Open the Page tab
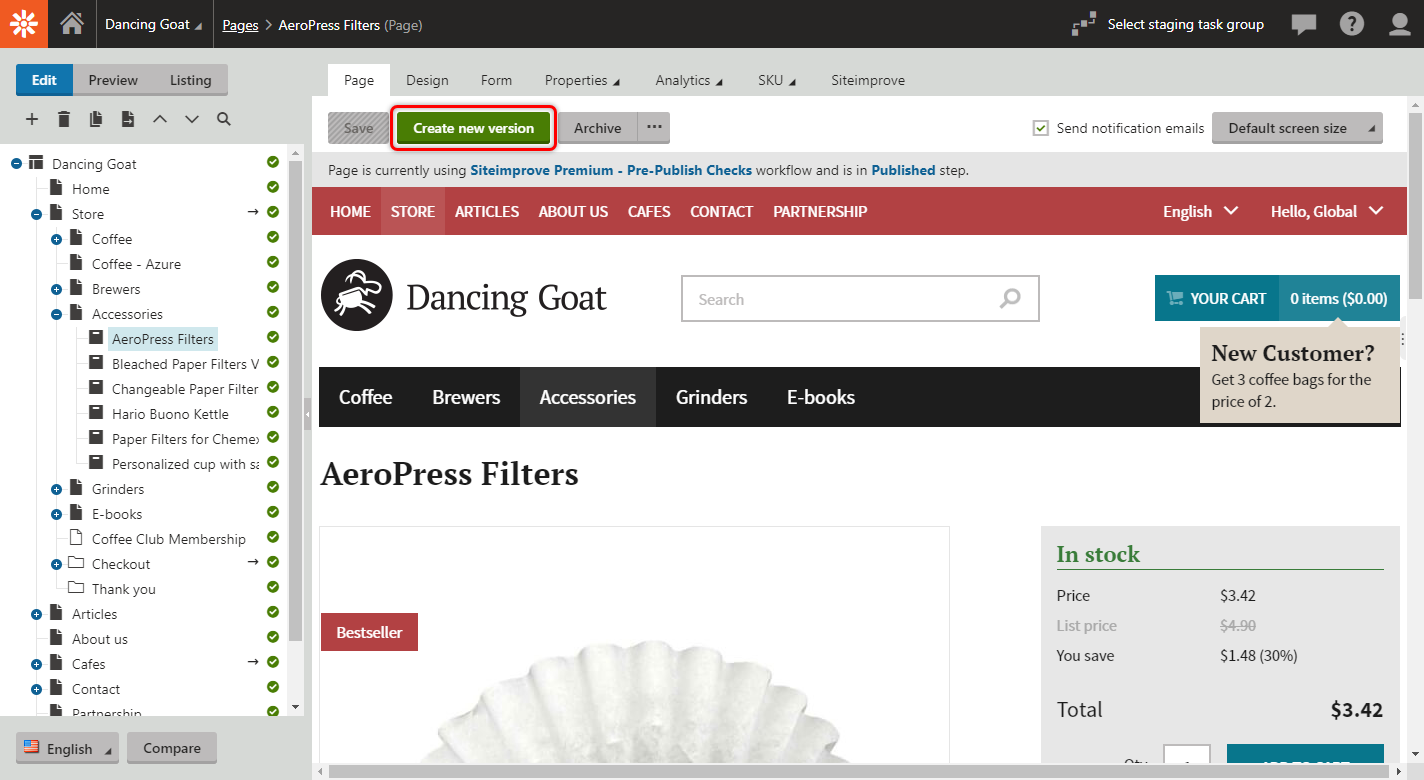Image resolution: width=1424 pixels, height=780 pixels. [x=359, y=80]
